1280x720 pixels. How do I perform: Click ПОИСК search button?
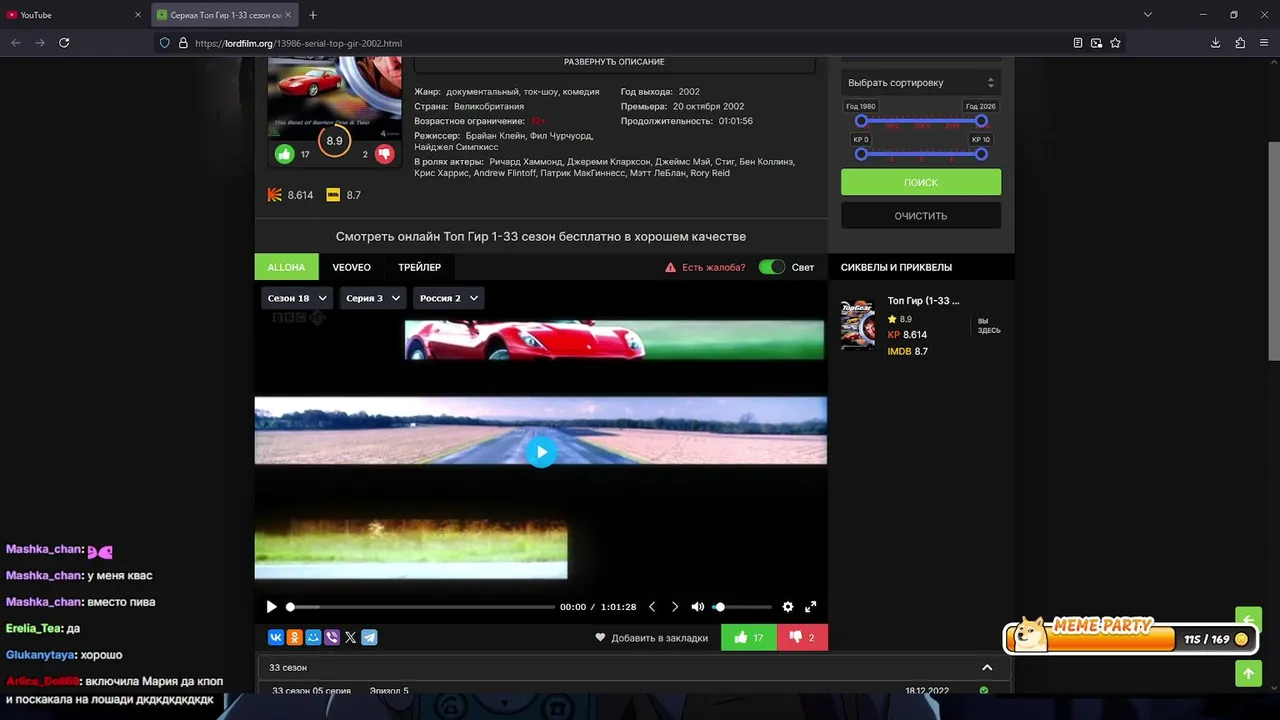point(921,182)
